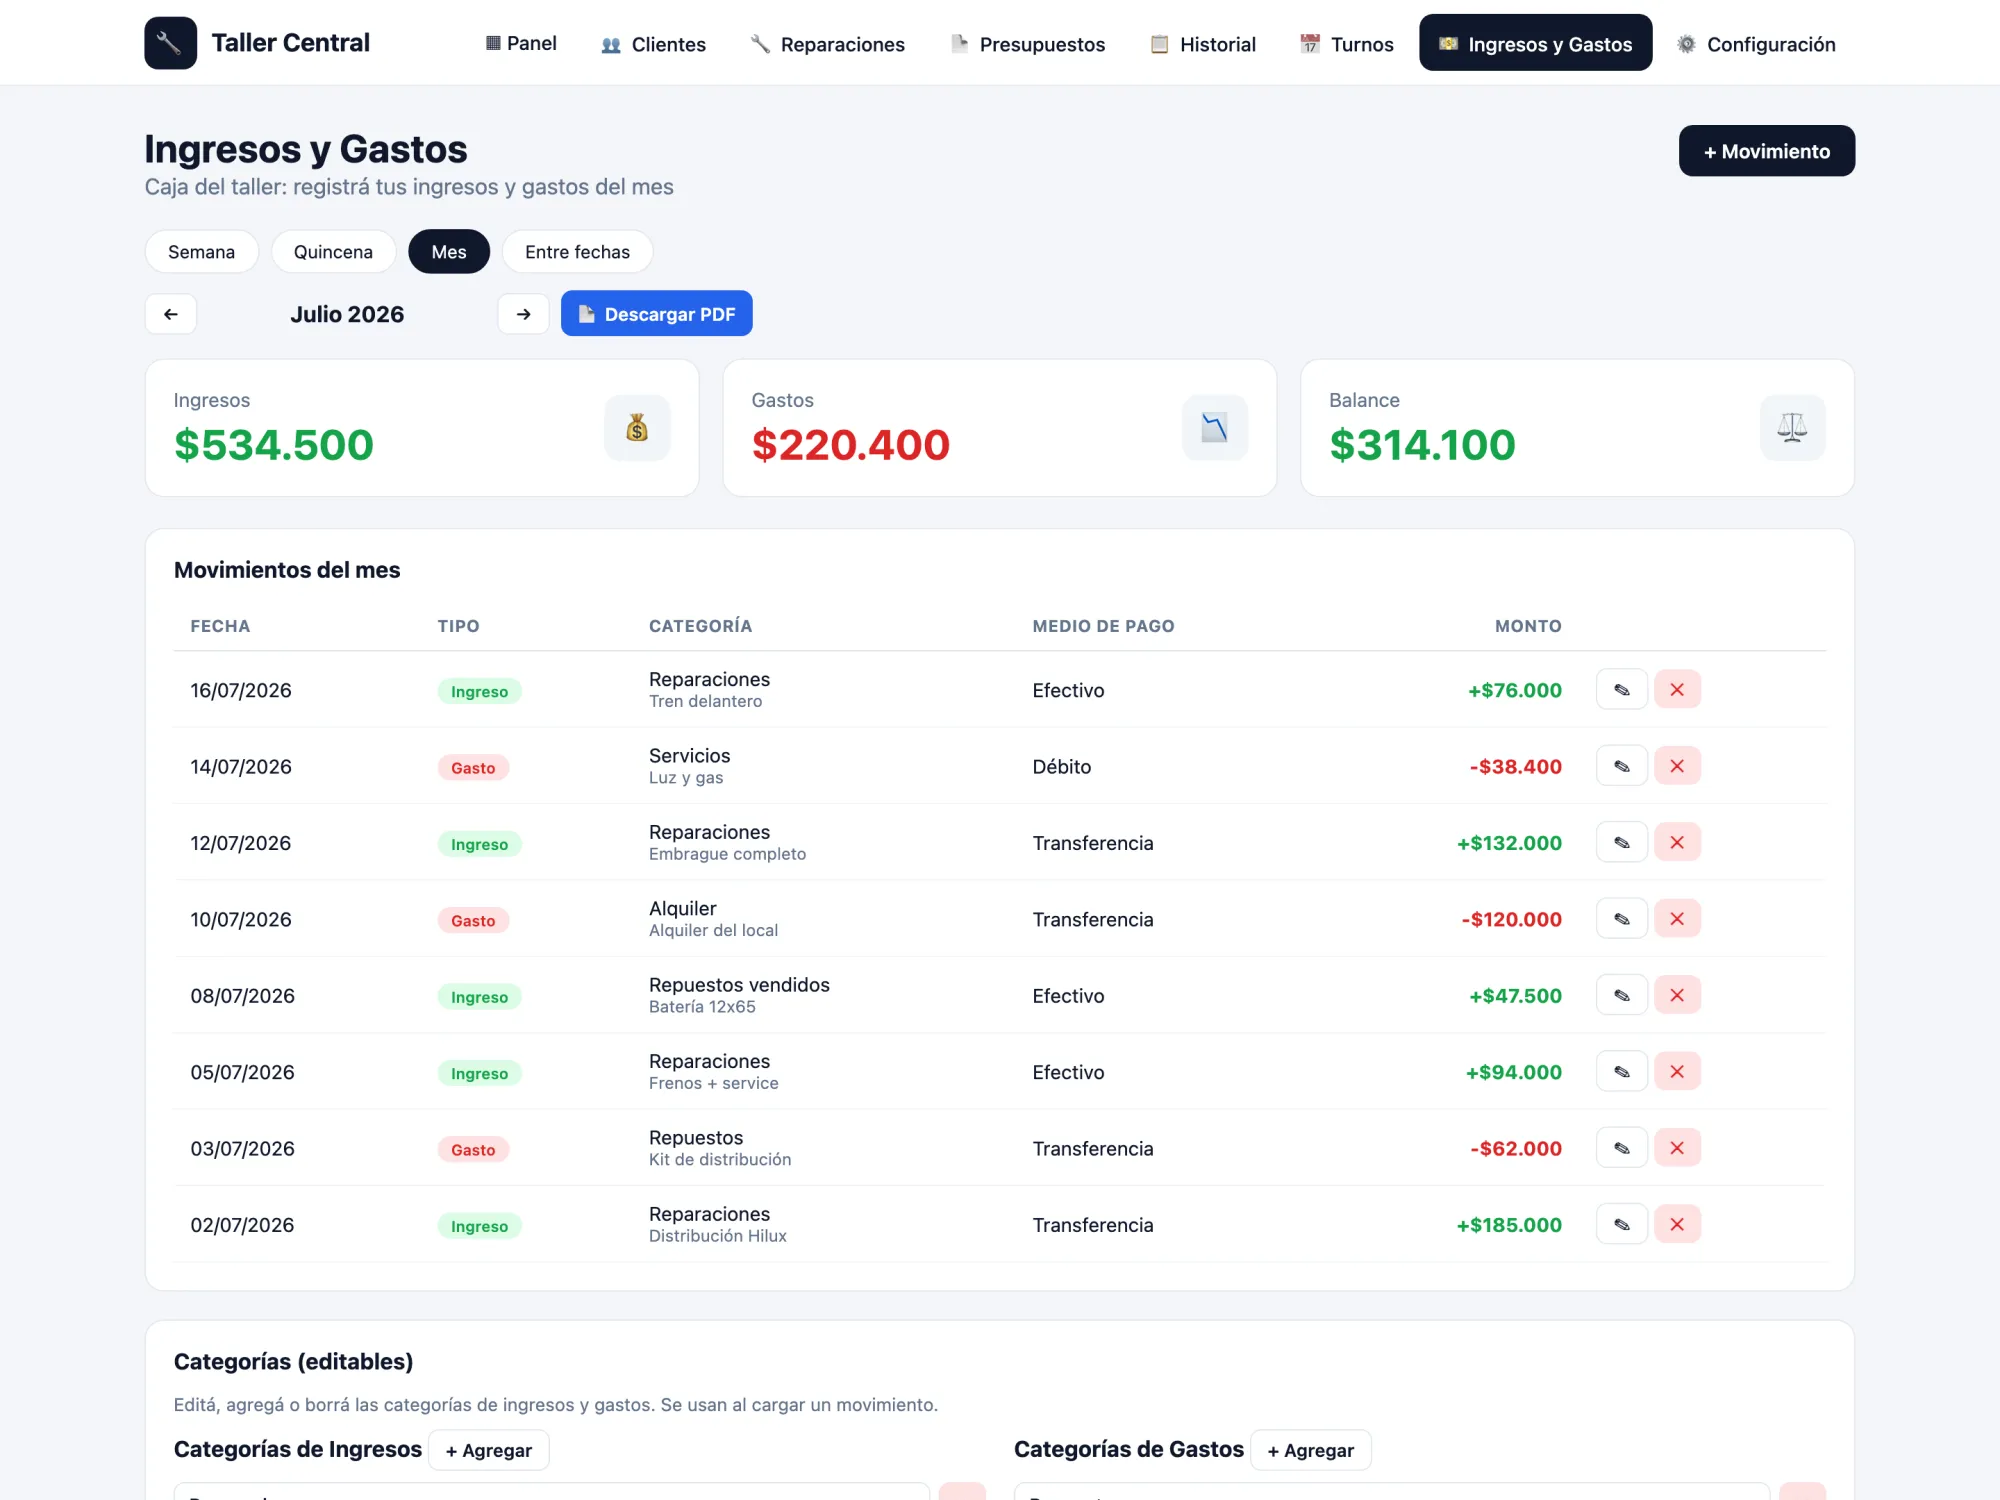Edit the Tren delantero movement with pencil icon
2000x1500 pixels.
1621,690
